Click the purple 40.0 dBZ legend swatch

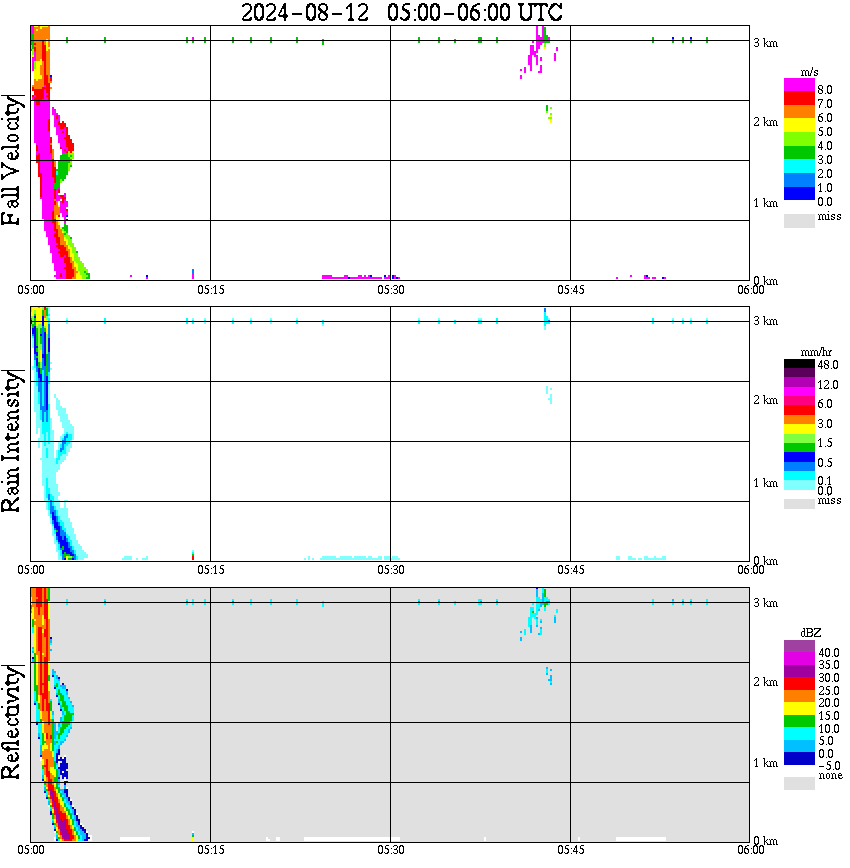click(799, 646)
